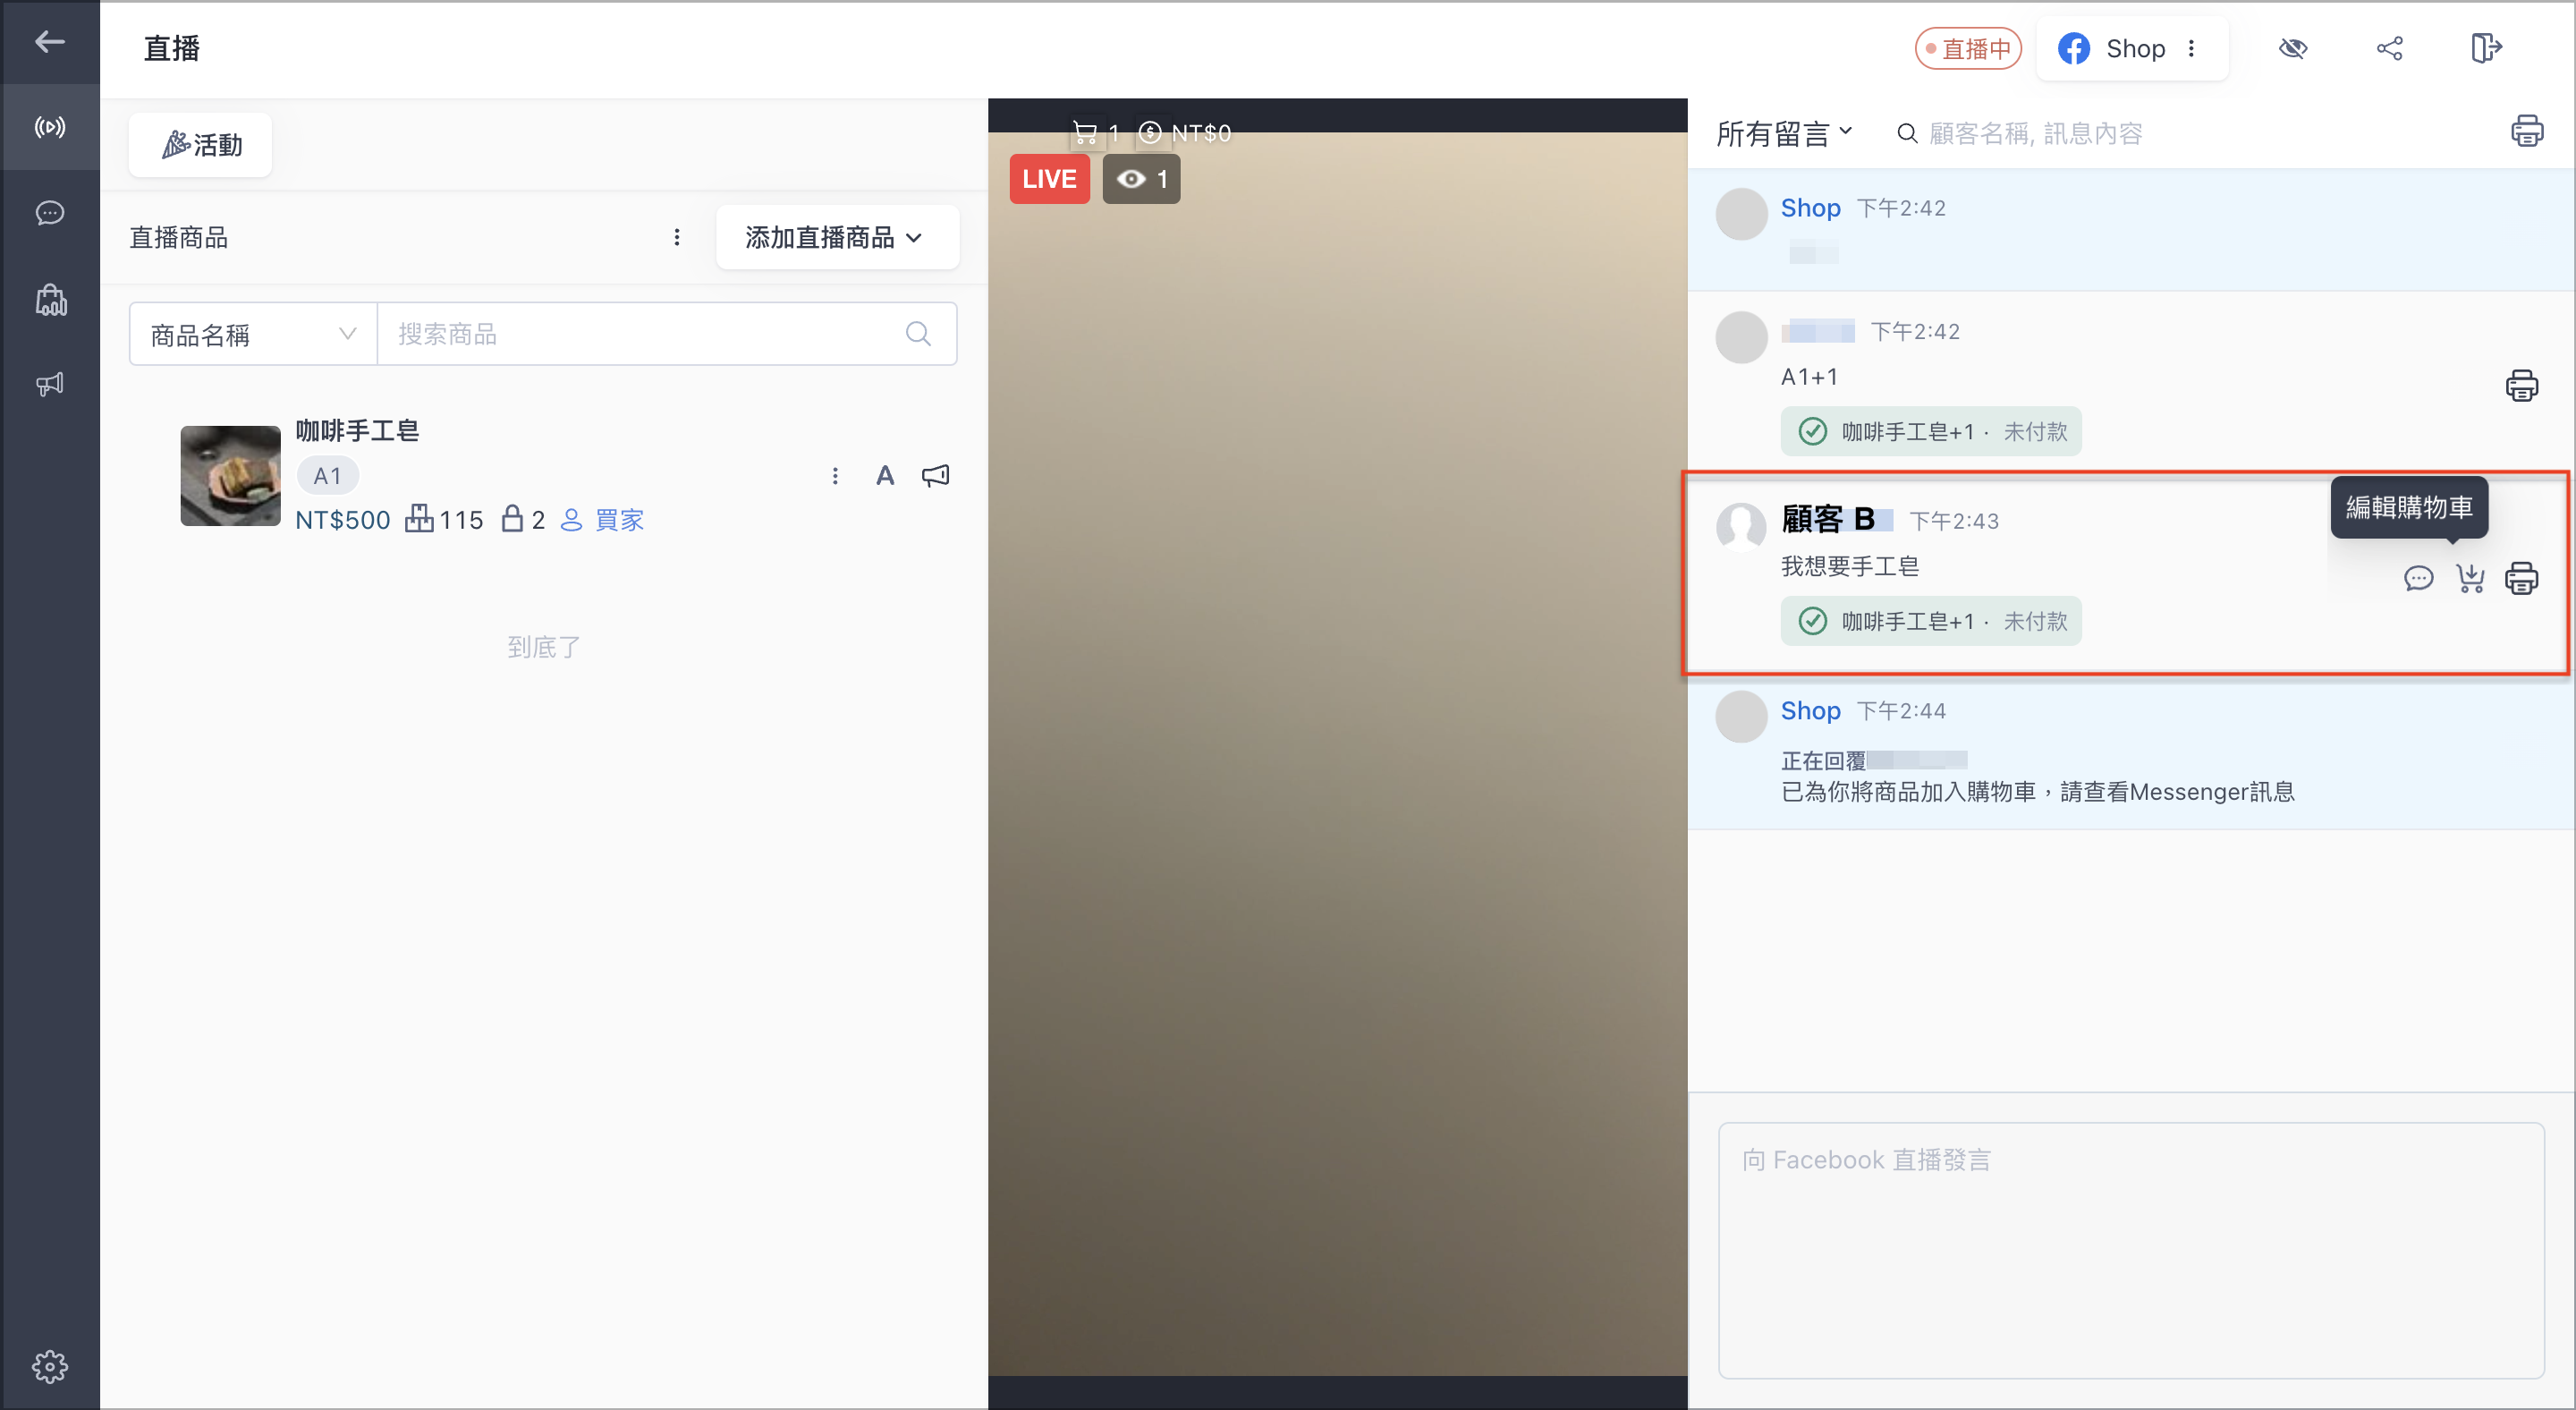Click 編輯購物車 cart icon for 顧客 B
2576x1410 pixels.
pos(2470,578)
